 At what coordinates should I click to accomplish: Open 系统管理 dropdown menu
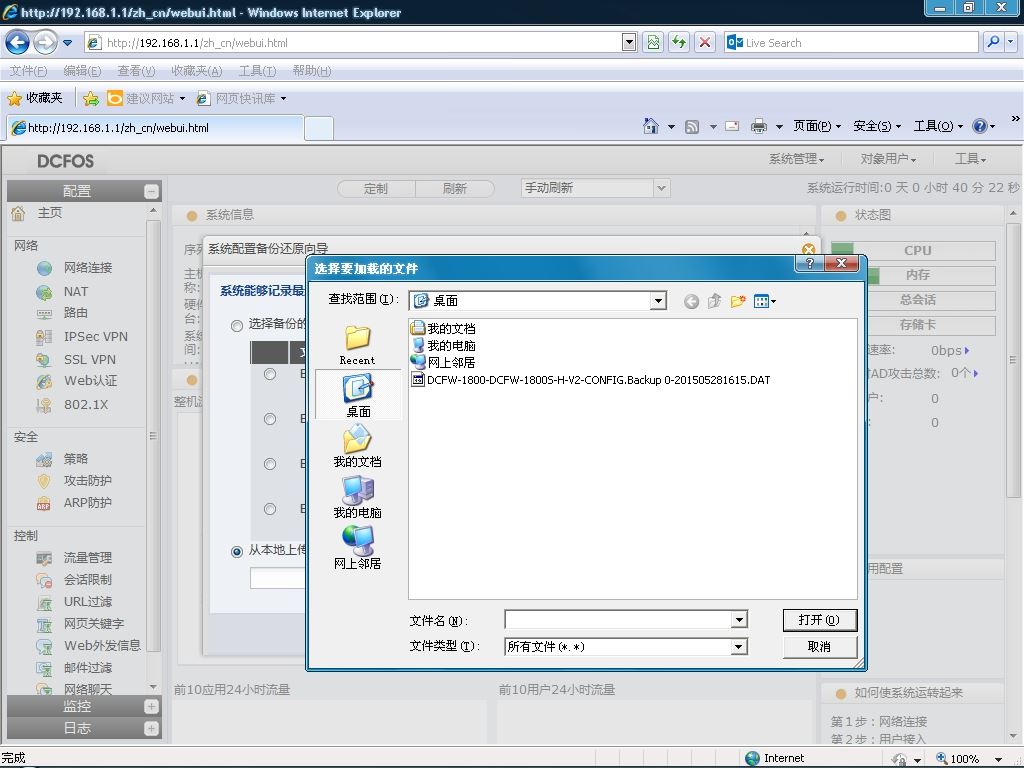click(x=796, y=159)
